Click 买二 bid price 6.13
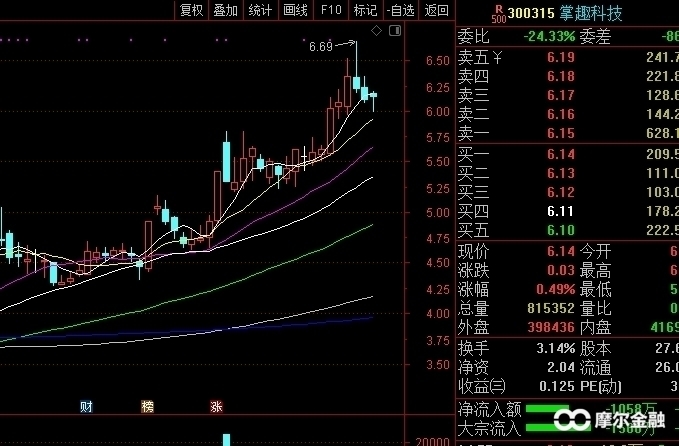The image size is (679, 446). click(x=561, y=173)
